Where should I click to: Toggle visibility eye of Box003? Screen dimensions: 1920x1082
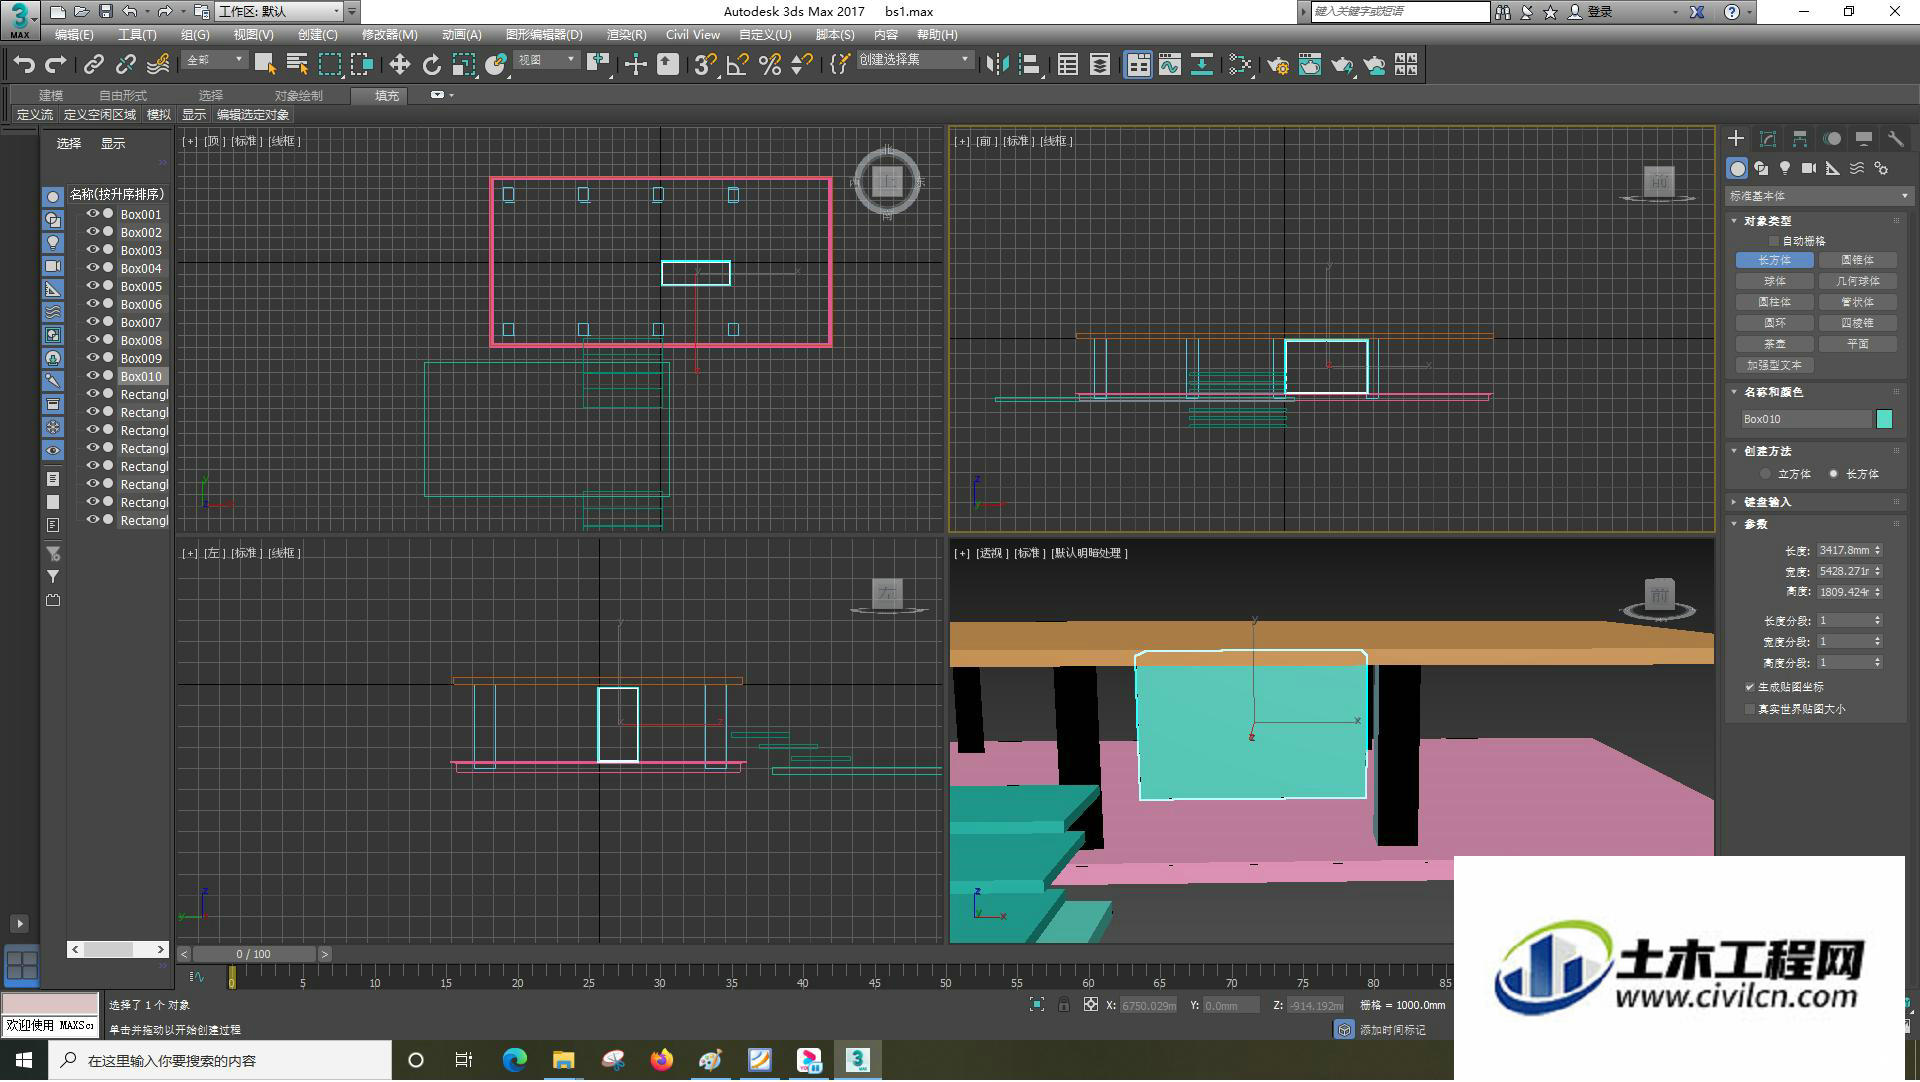pyautogui.click(x=93, y=250)
